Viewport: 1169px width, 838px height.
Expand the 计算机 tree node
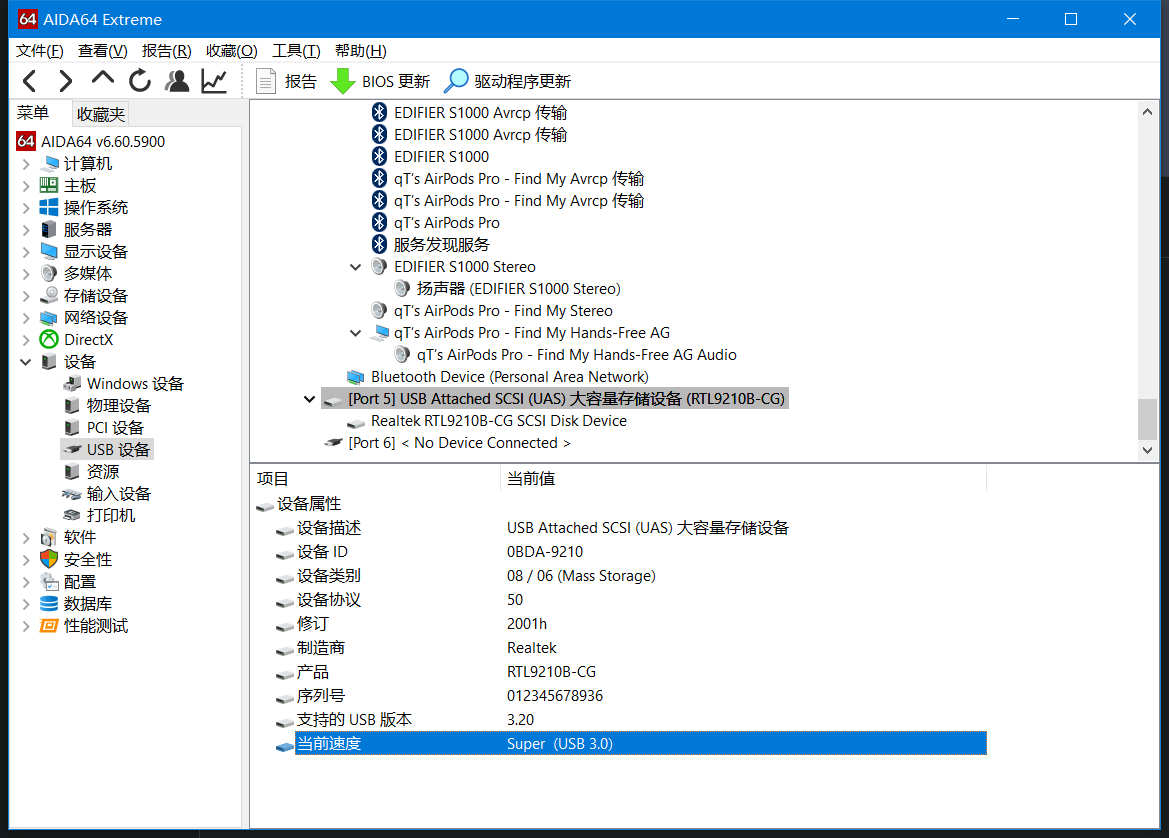[26, 164]
